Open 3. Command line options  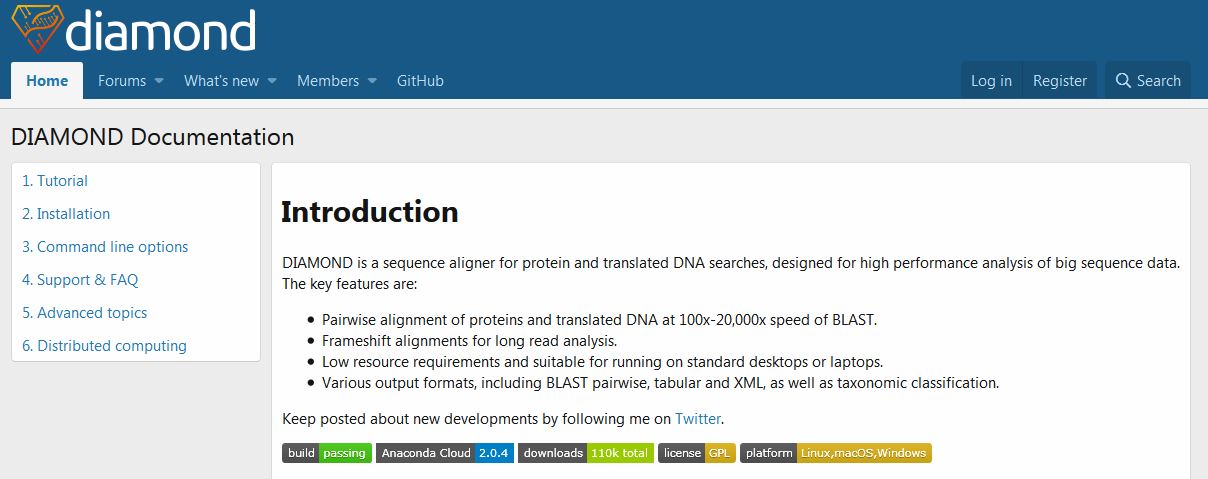(105, 247)
